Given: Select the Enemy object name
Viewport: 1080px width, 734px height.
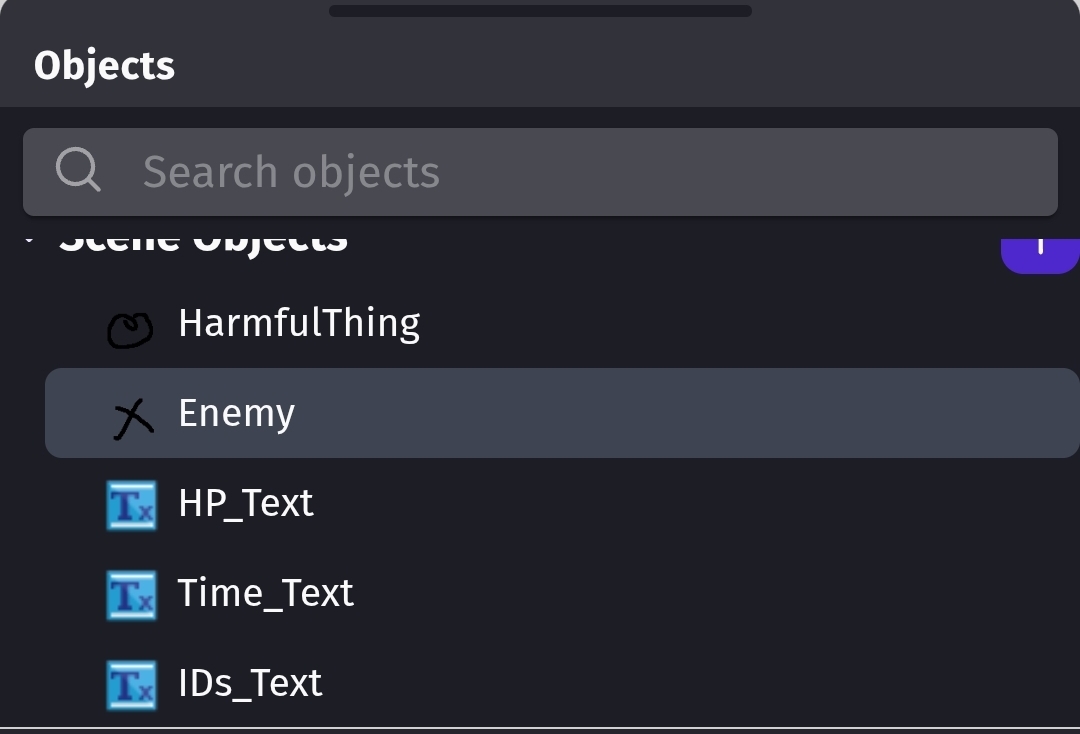Looking at the screenshot, I should [x=236, y=413].
